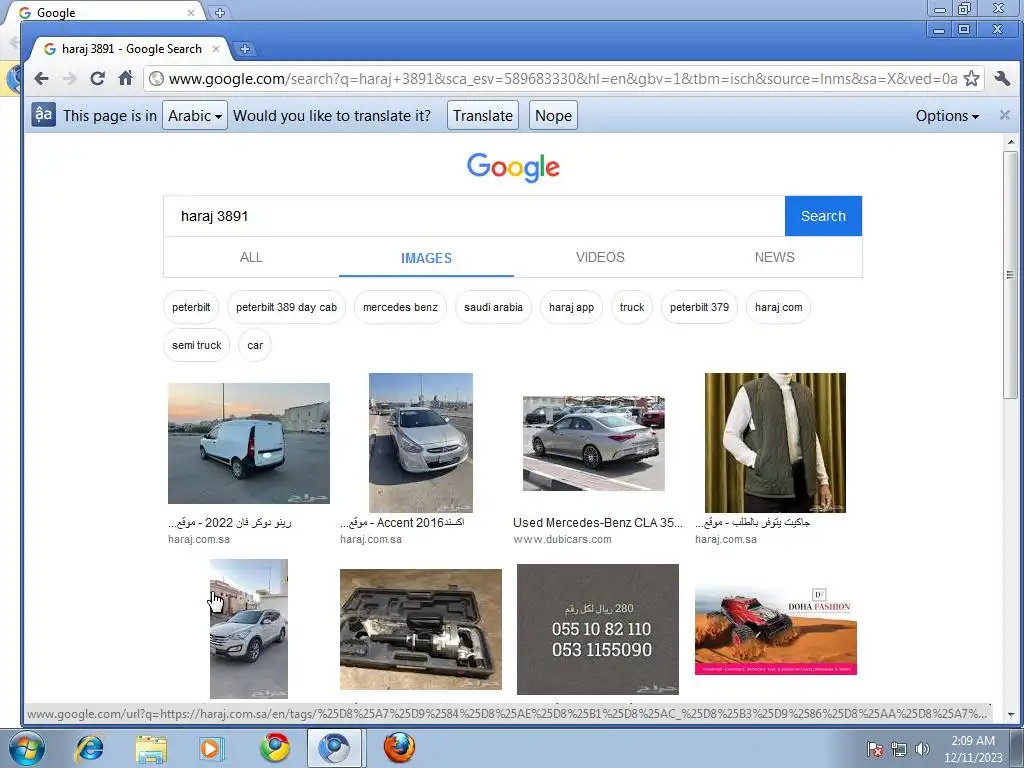Open the wrench settings menu
The width and height of the screenshot is (1024, 768).
tap(1002, 79)
